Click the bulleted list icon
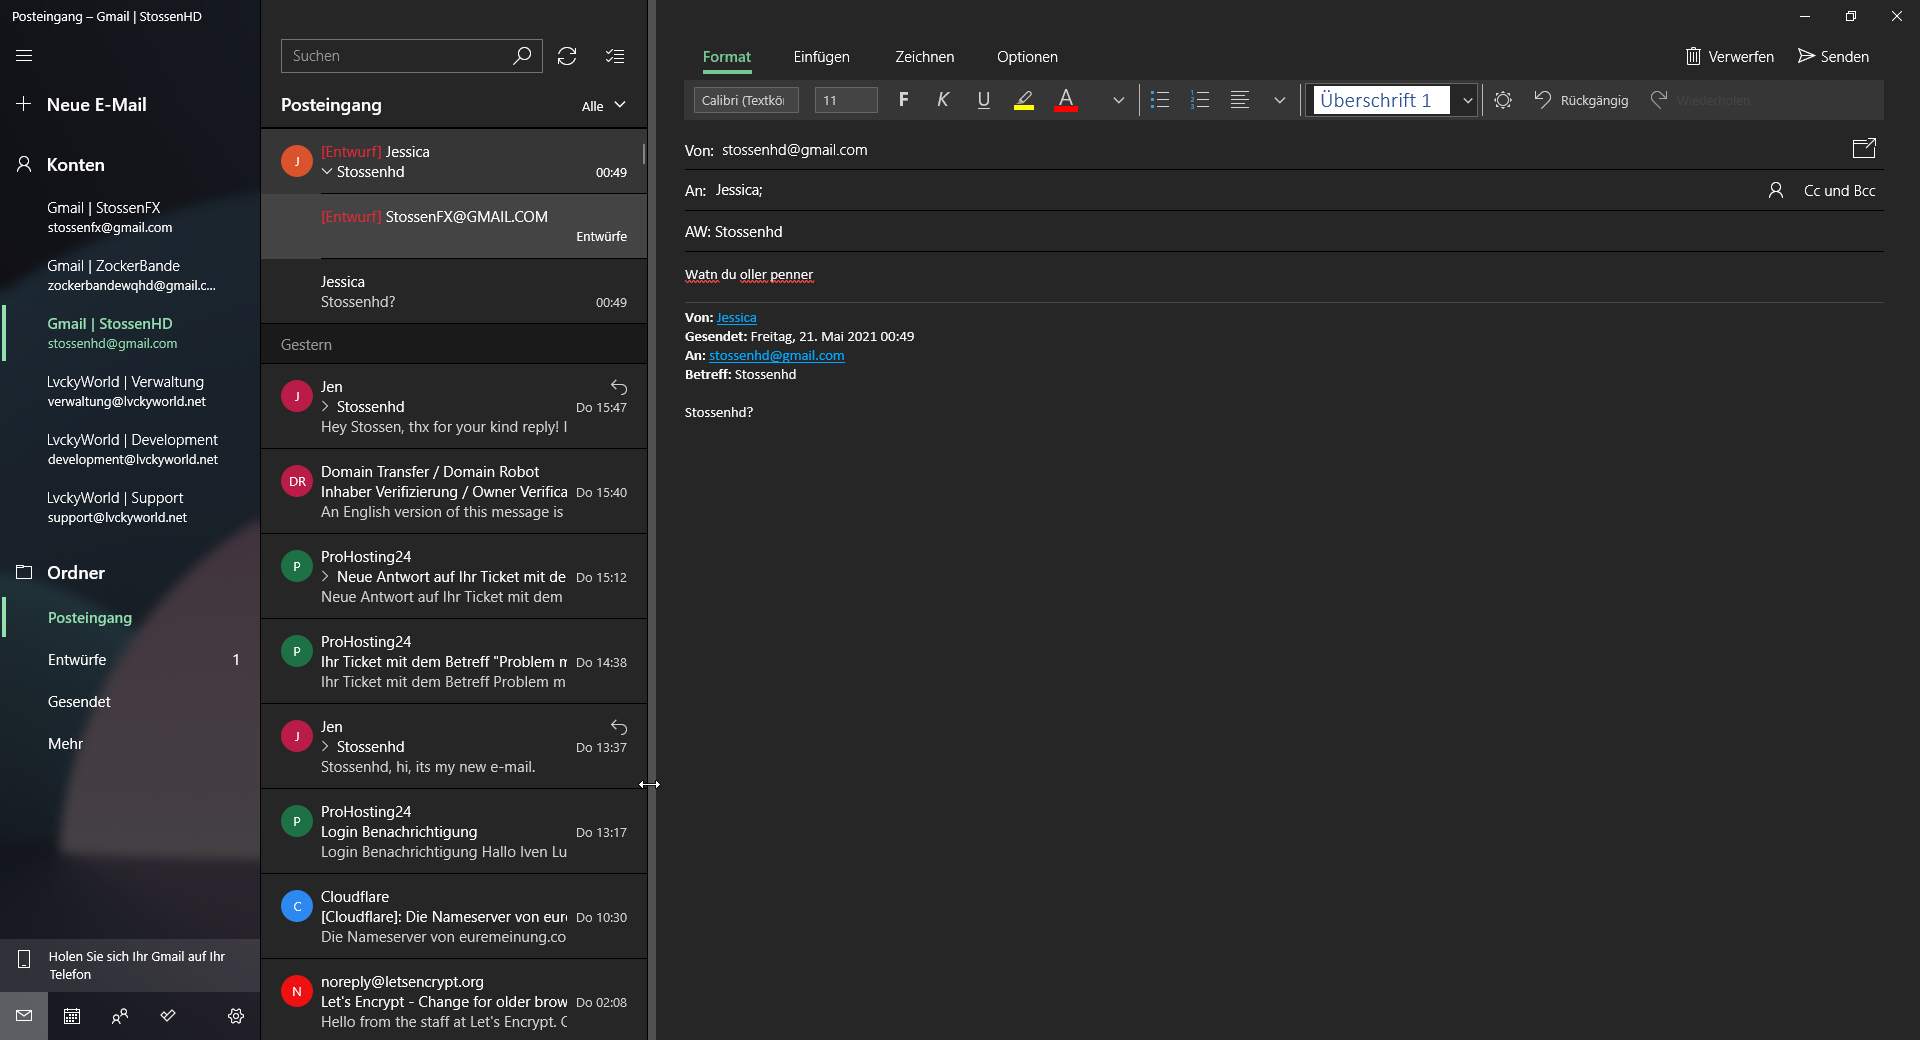This screenshot has height=1040, width=1920. pyautogui.click(x=1160, y=100)
